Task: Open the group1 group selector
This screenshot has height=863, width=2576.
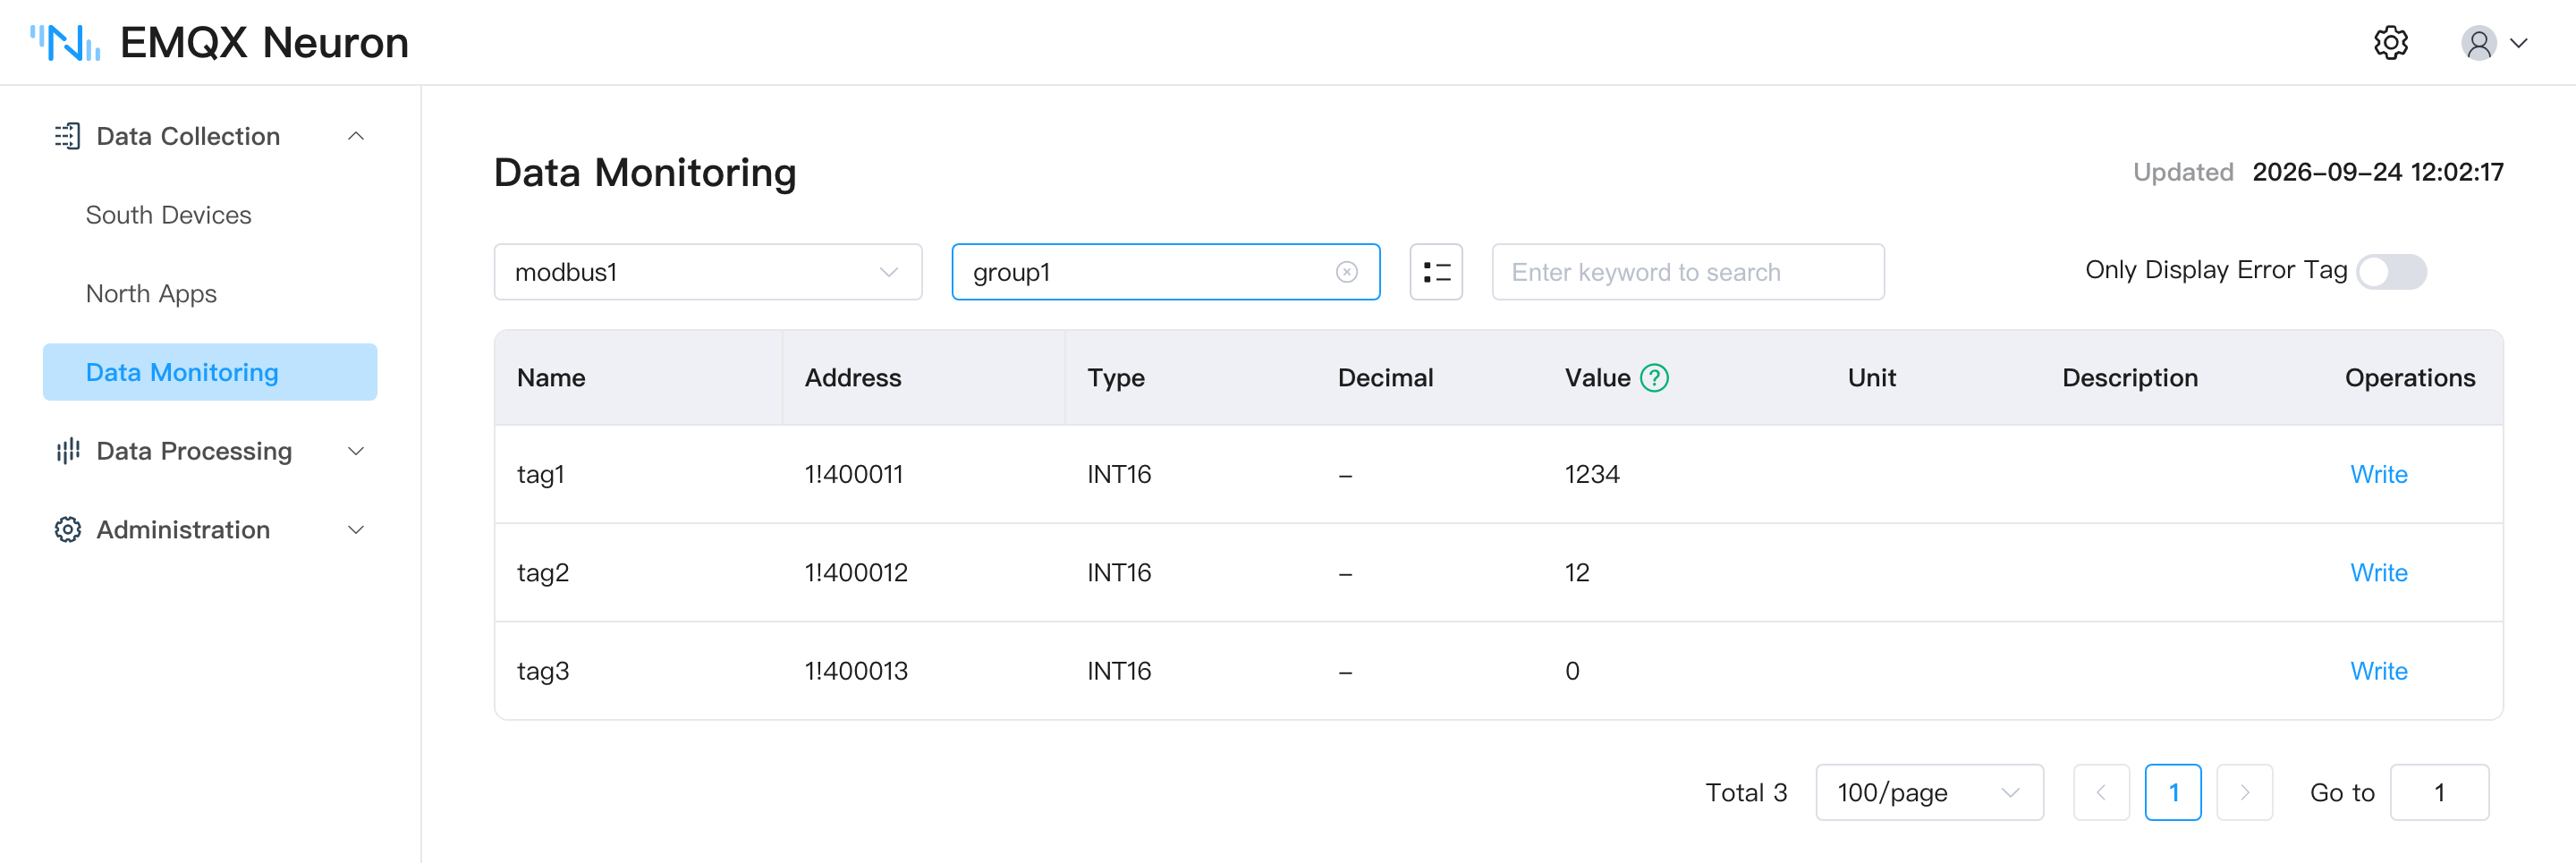Action: (x=1166, y=272)
